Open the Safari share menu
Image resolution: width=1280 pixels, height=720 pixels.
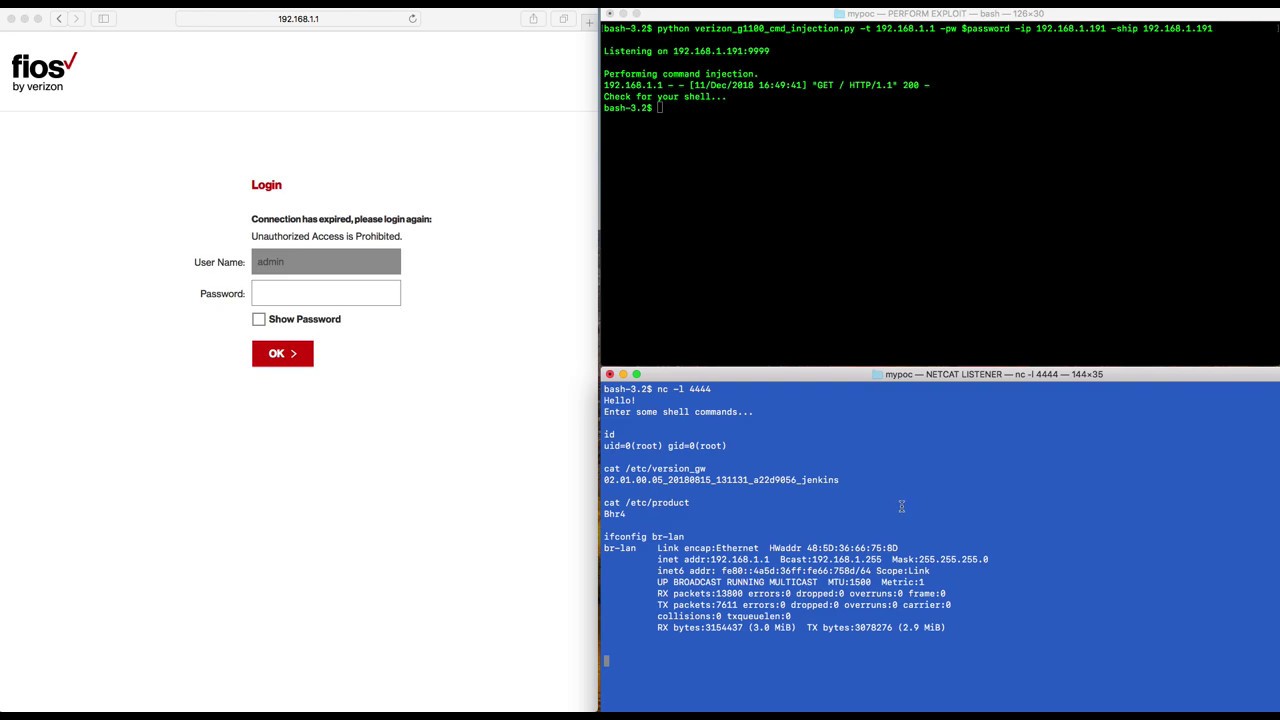point(533,19)
